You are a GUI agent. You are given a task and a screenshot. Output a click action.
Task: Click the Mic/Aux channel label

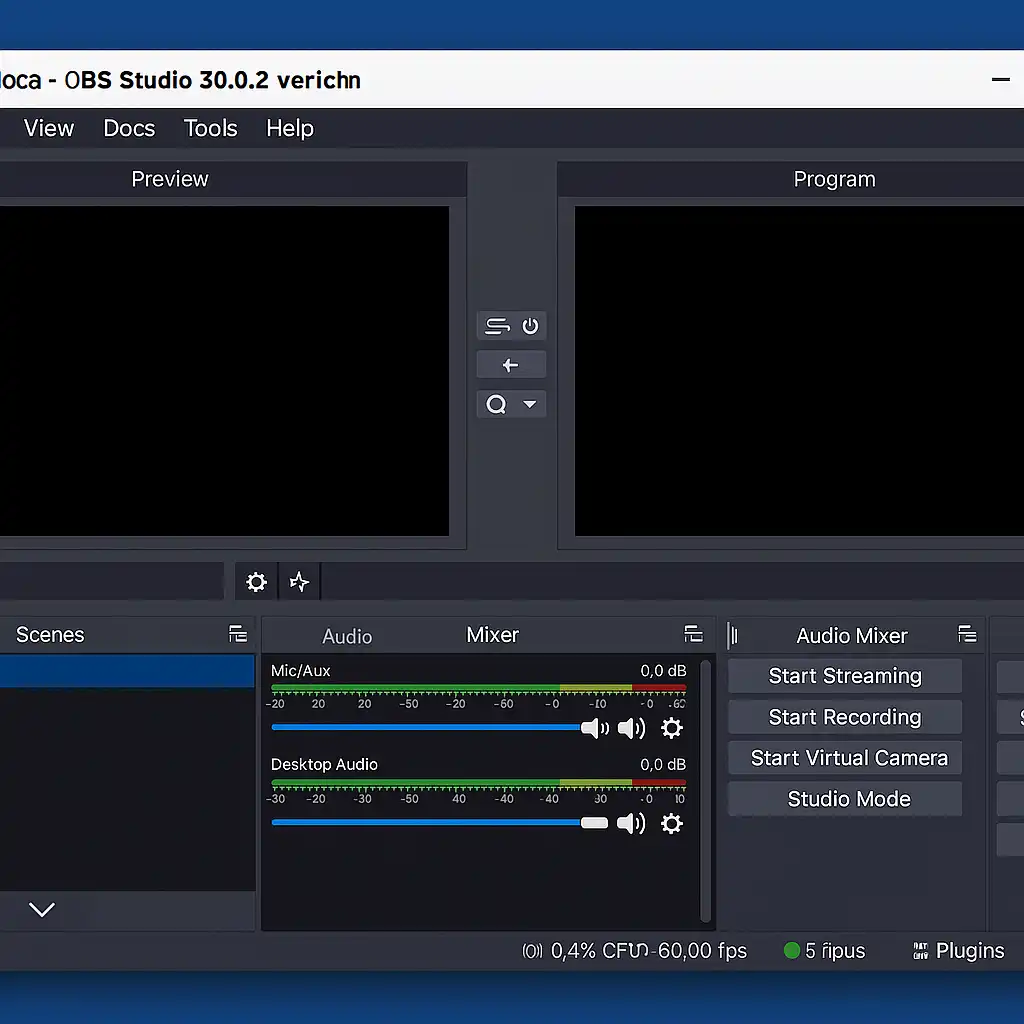300,671
